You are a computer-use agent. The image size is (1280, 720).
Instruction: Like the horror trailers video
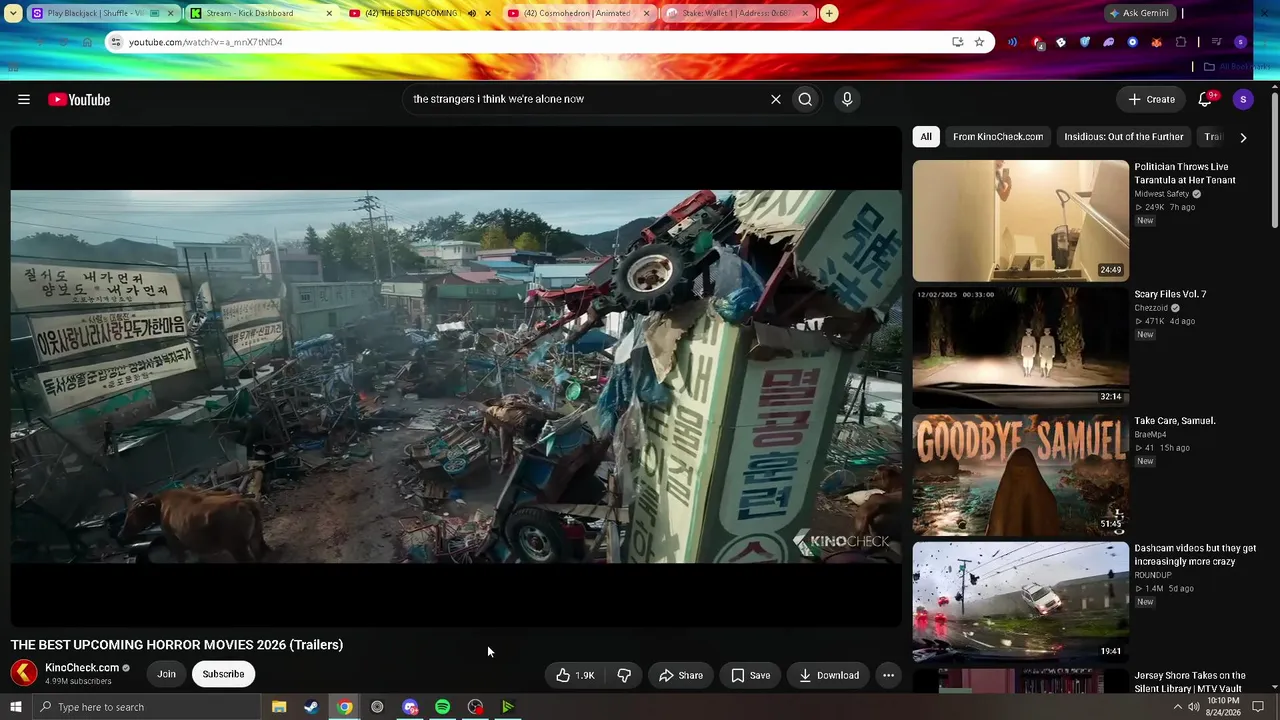pyautogui.click(x=575, y=675)
